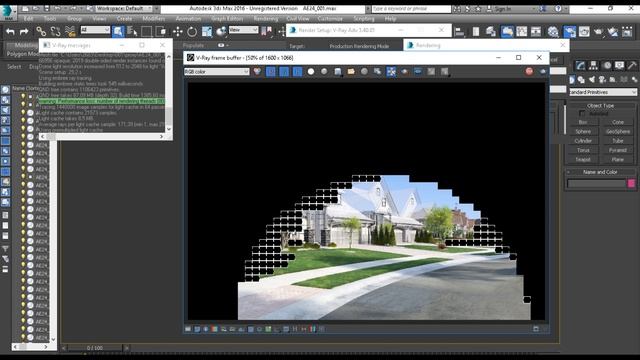Click the time slider showing 0 / 100

95,348
